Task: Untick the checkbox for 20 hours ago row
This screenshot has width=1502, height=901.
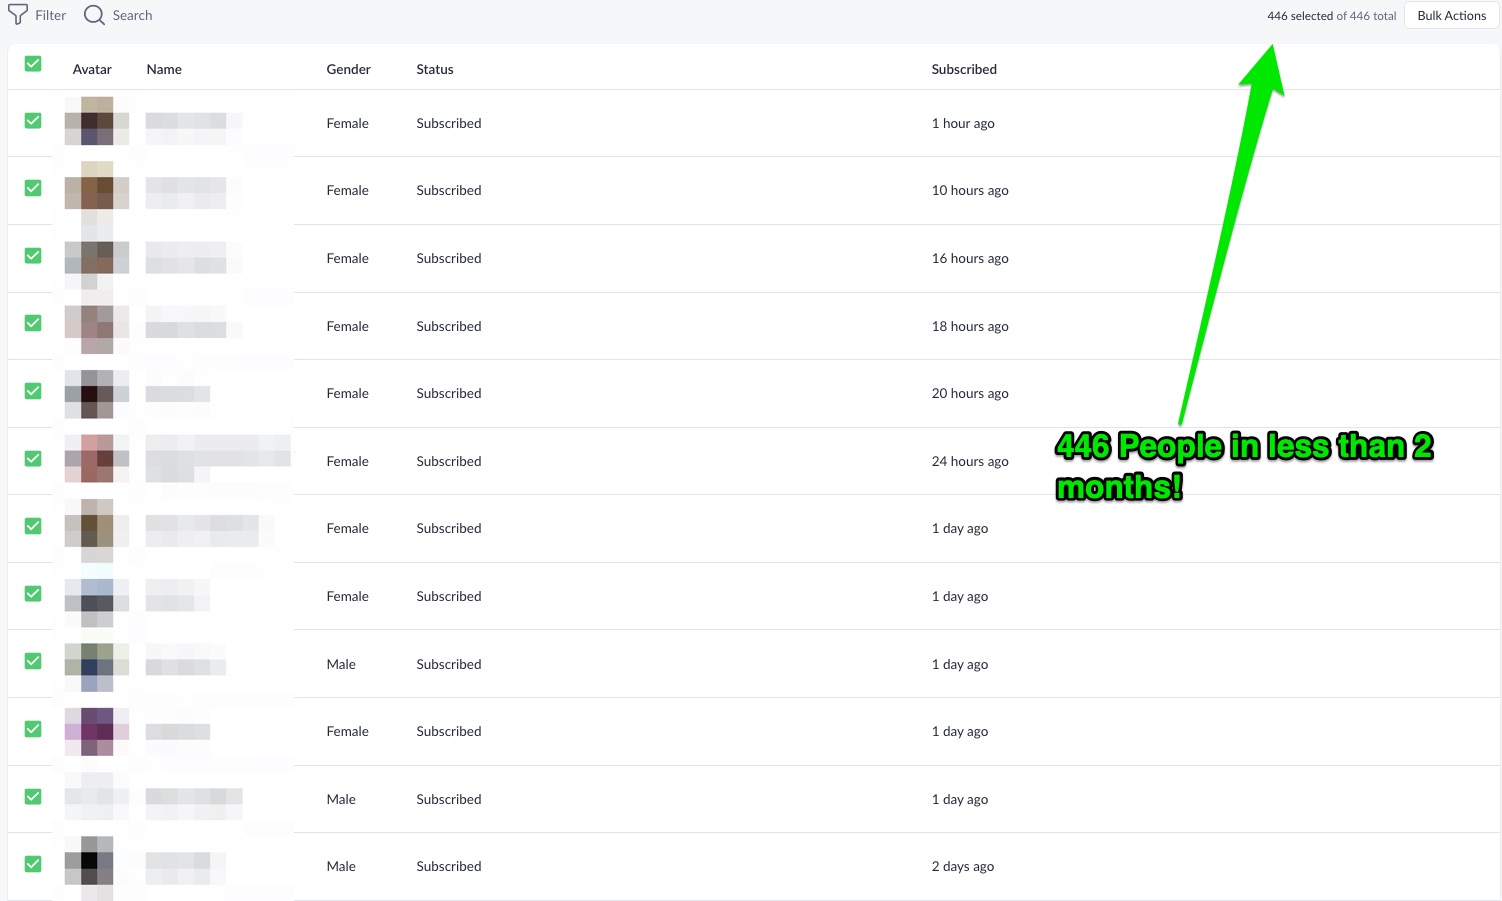Action: click(33, 391)
